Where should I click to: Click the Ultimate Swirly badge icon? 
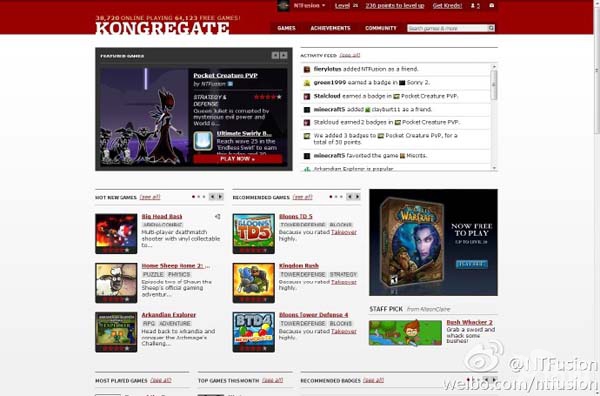coord(203,141)
